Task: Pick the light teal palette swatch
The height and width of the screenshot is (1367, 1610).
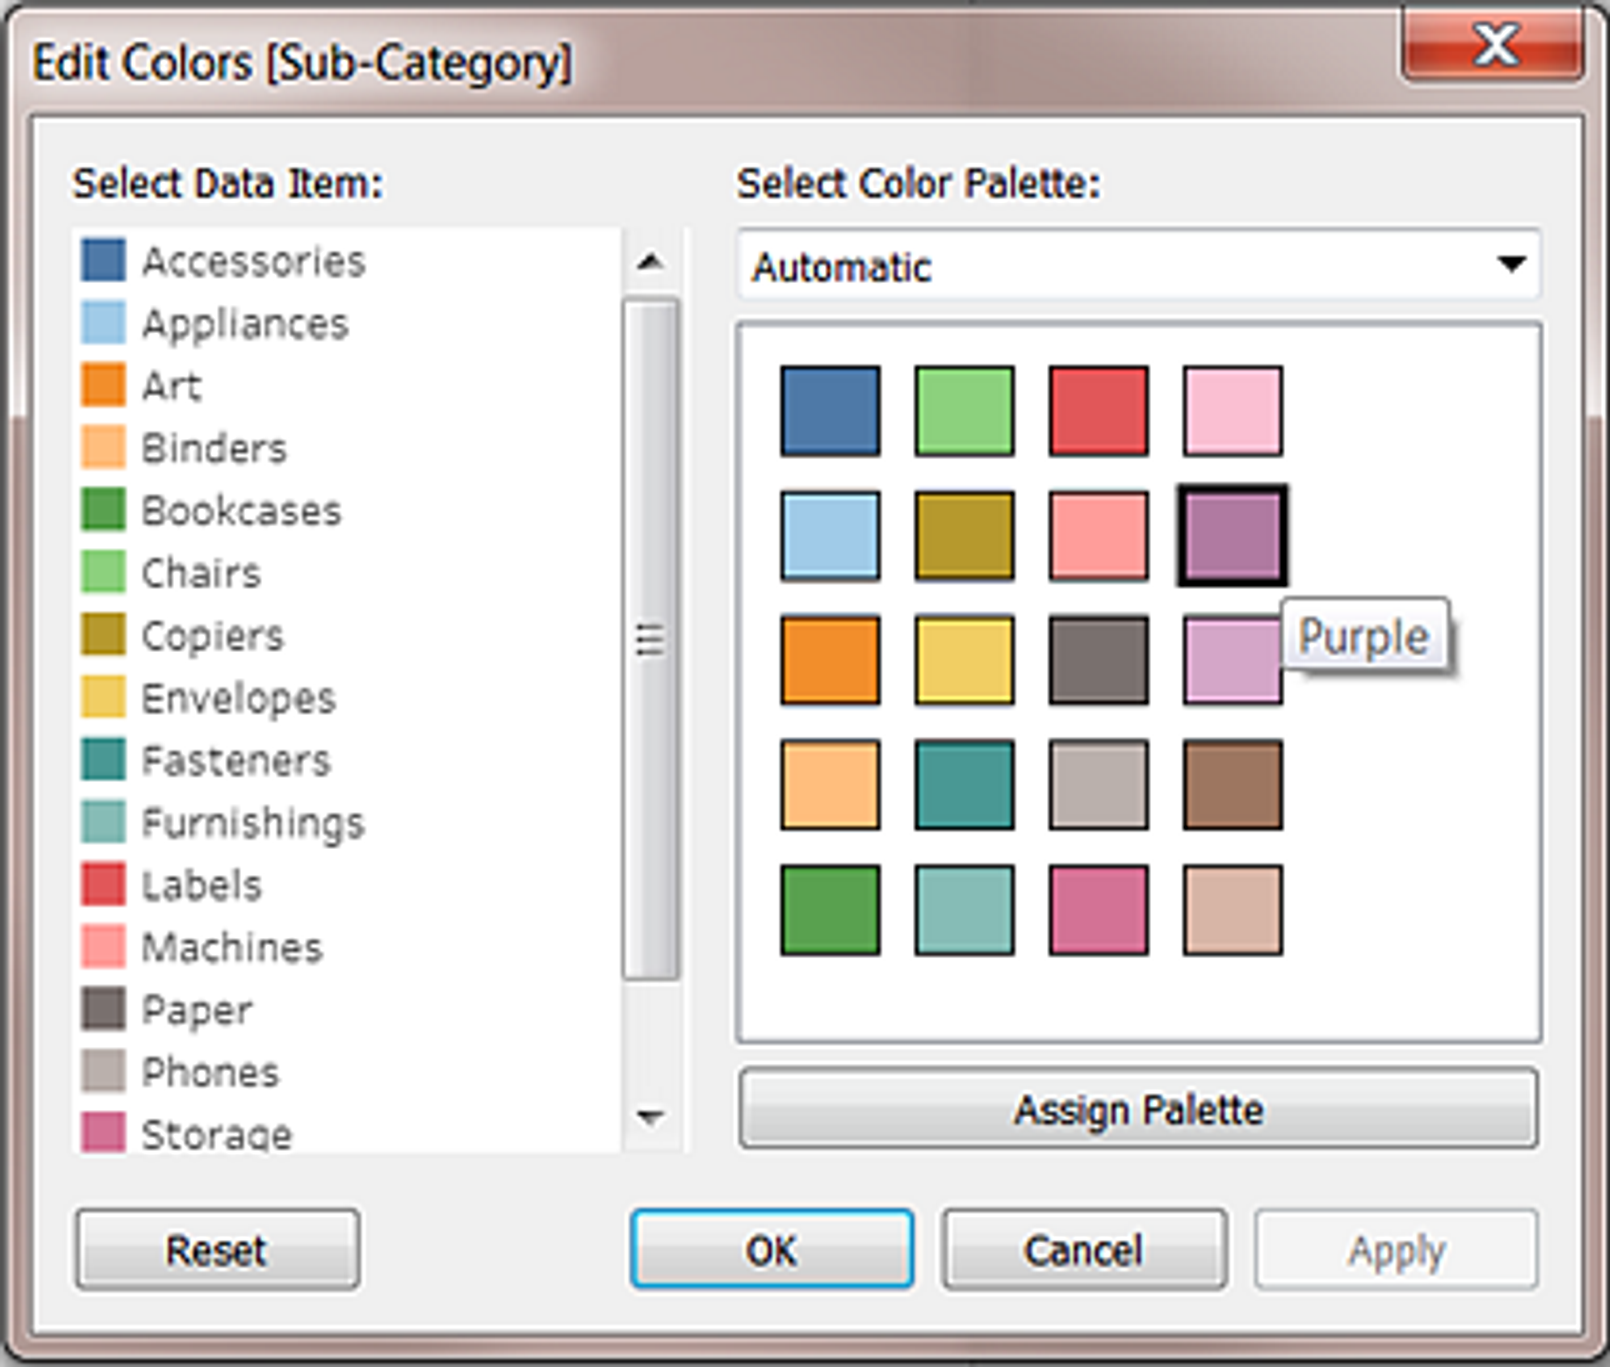Action: pos(964,910)
